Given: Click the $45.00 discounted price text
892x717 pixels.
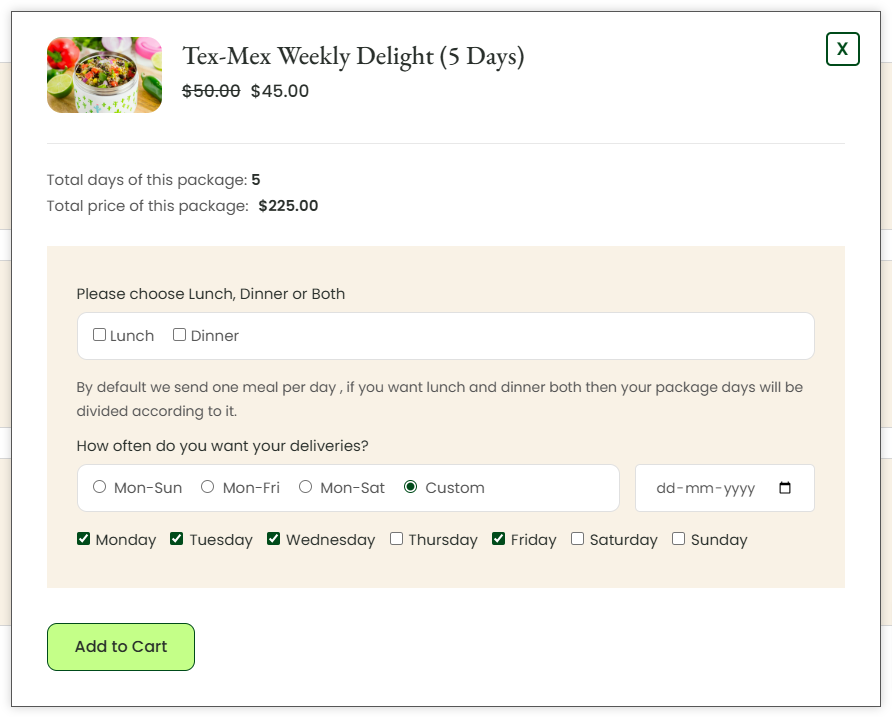Looking at the screenshot, I should [280, 91].
